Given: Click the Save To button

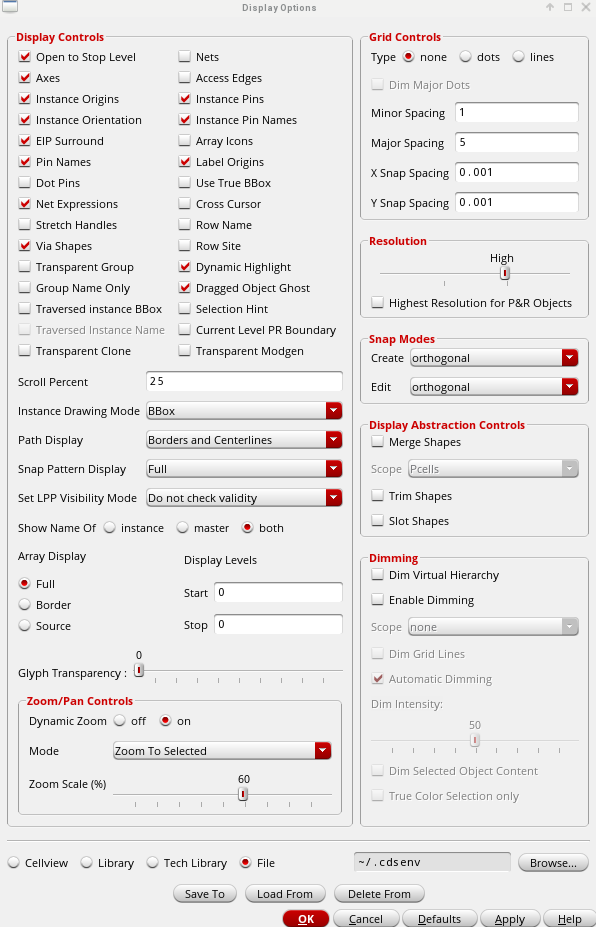Looking at the screenshot, I should 205,894.
